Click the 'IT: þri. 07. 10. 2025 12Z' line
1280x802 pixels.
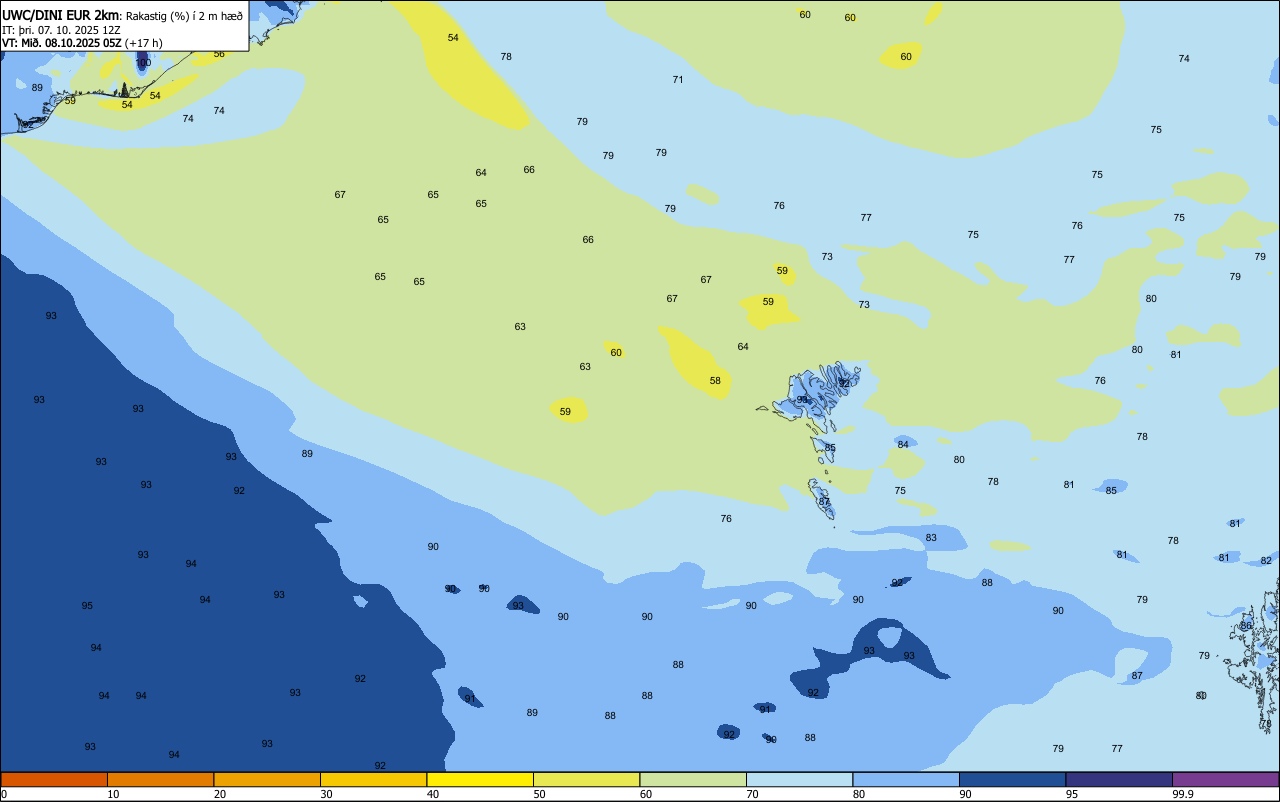pos(61,29)
